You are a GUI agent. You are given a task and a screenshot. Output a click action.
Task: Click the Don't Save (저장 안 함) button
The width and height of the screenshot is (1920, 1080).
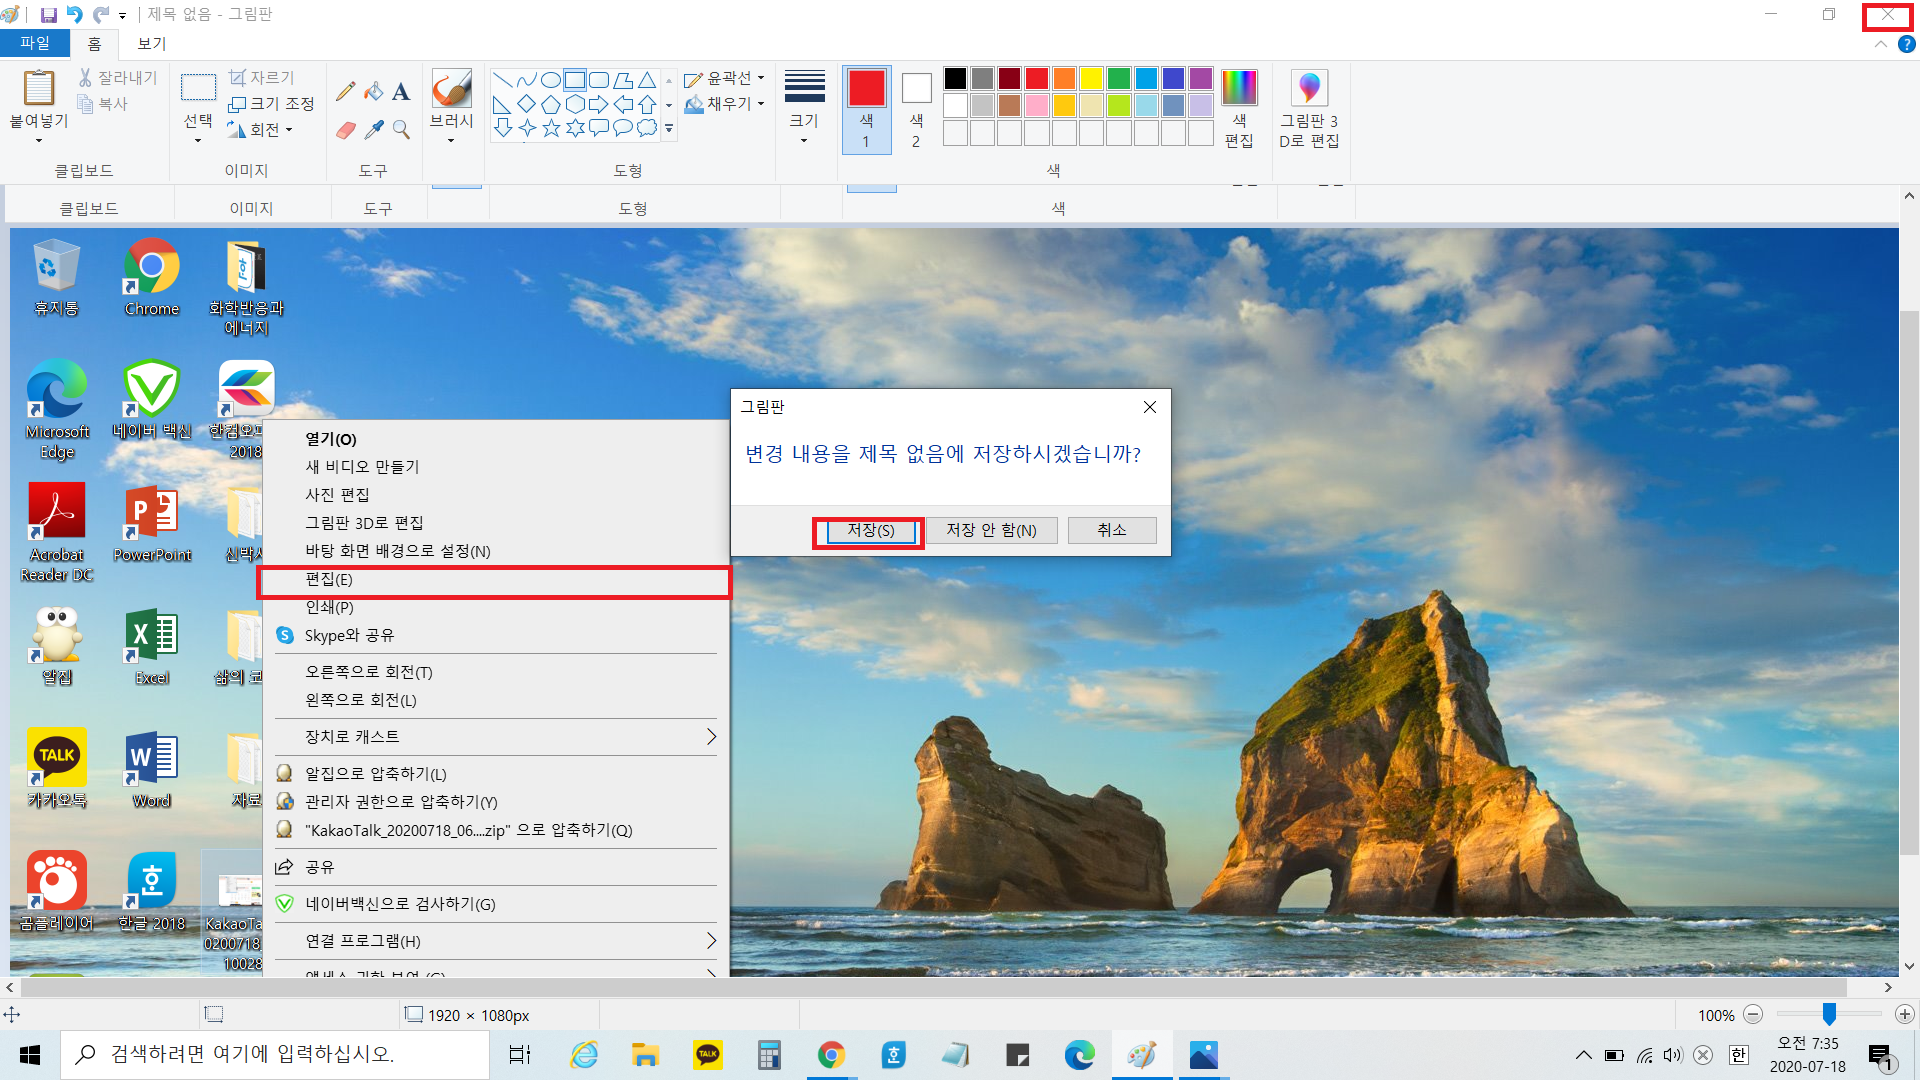[991, 530]
